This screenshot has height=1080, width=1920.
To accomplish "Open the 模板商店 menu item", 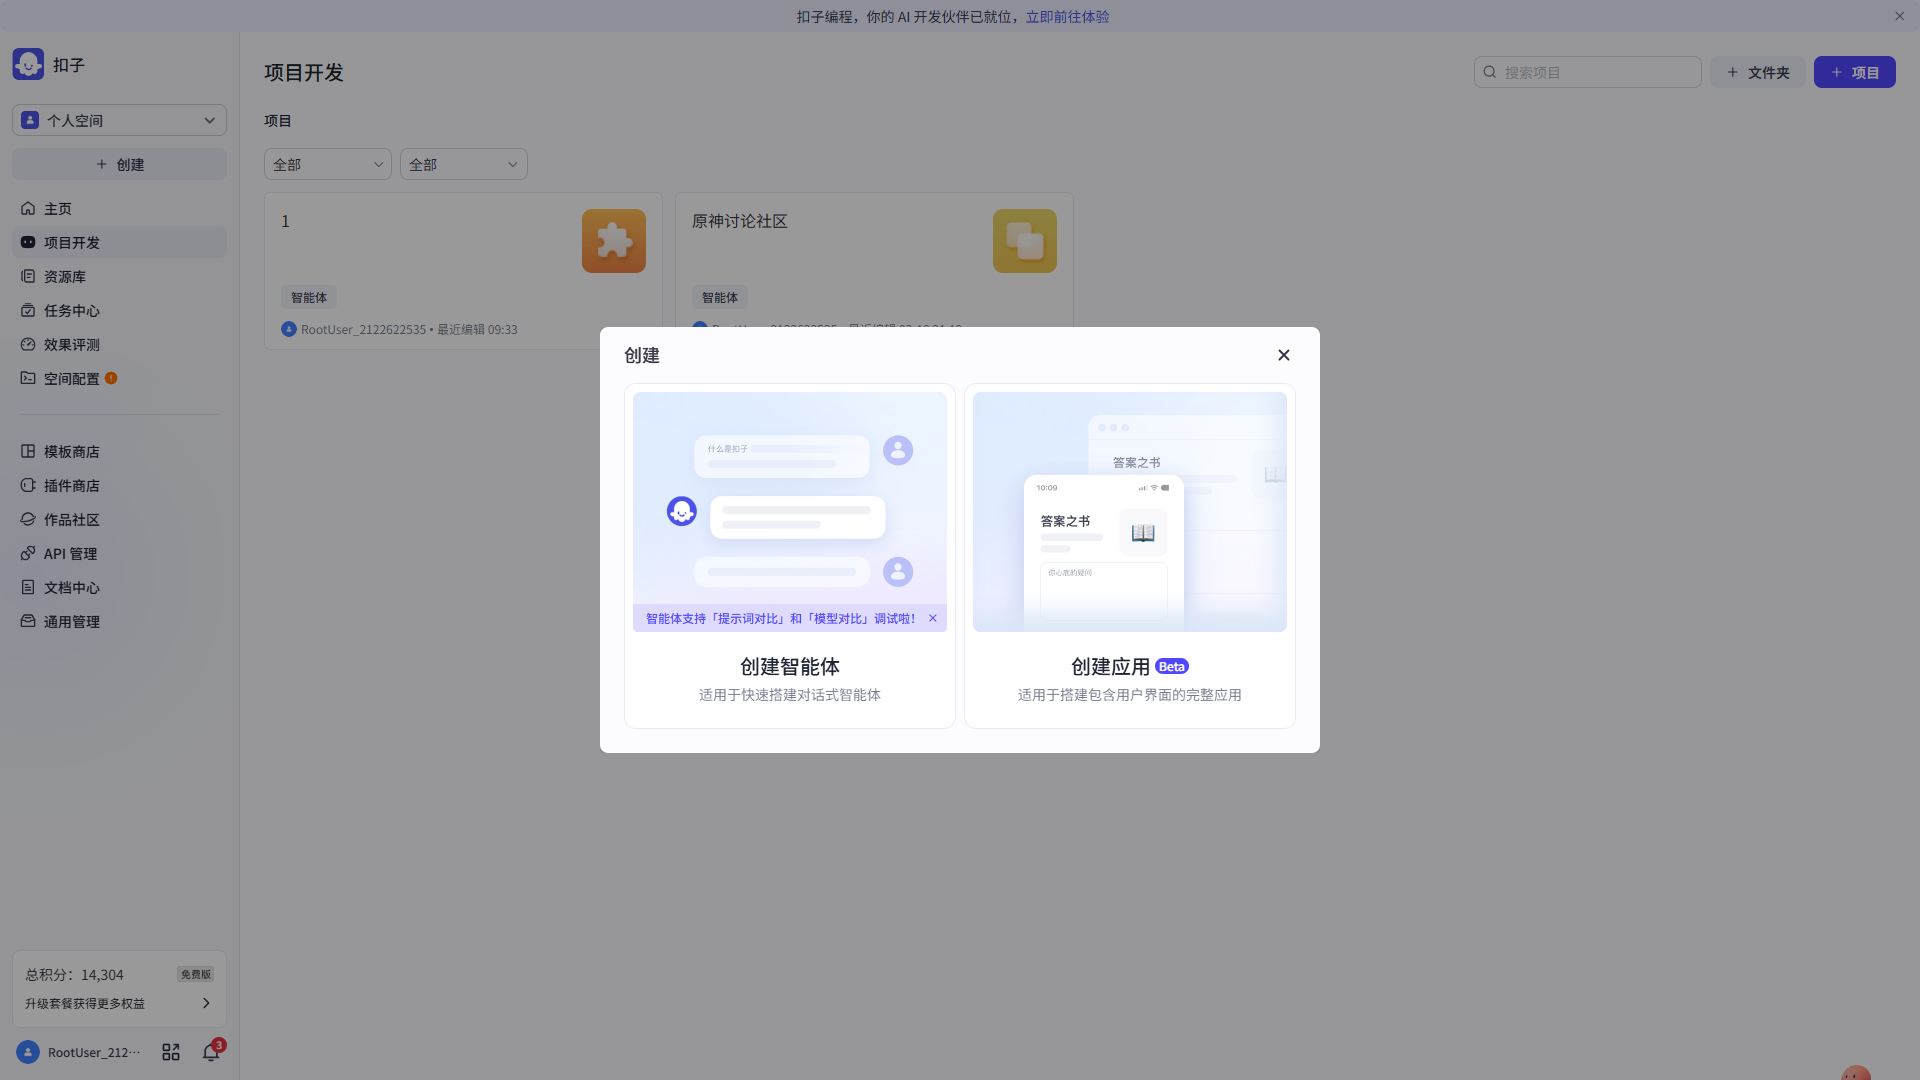I will click(71, 451).
